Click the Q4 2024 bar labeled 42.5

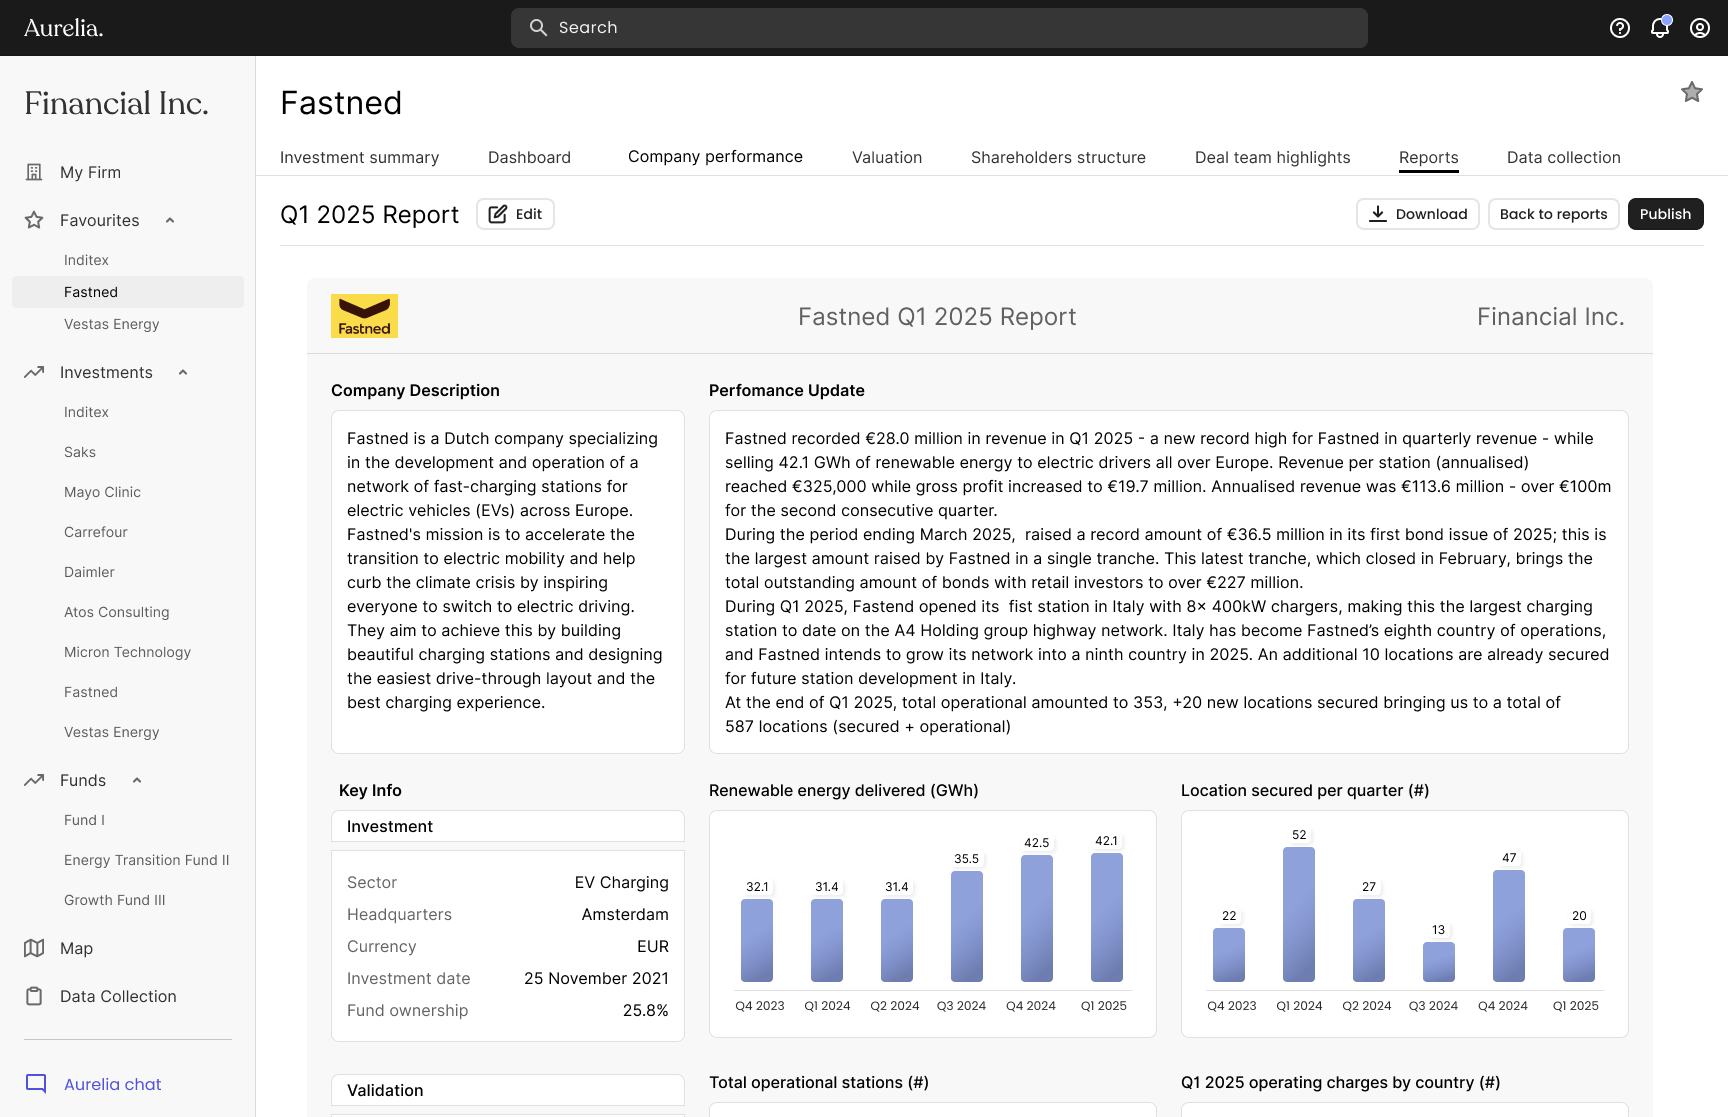pyautogui.click(x=1037, y=918)
